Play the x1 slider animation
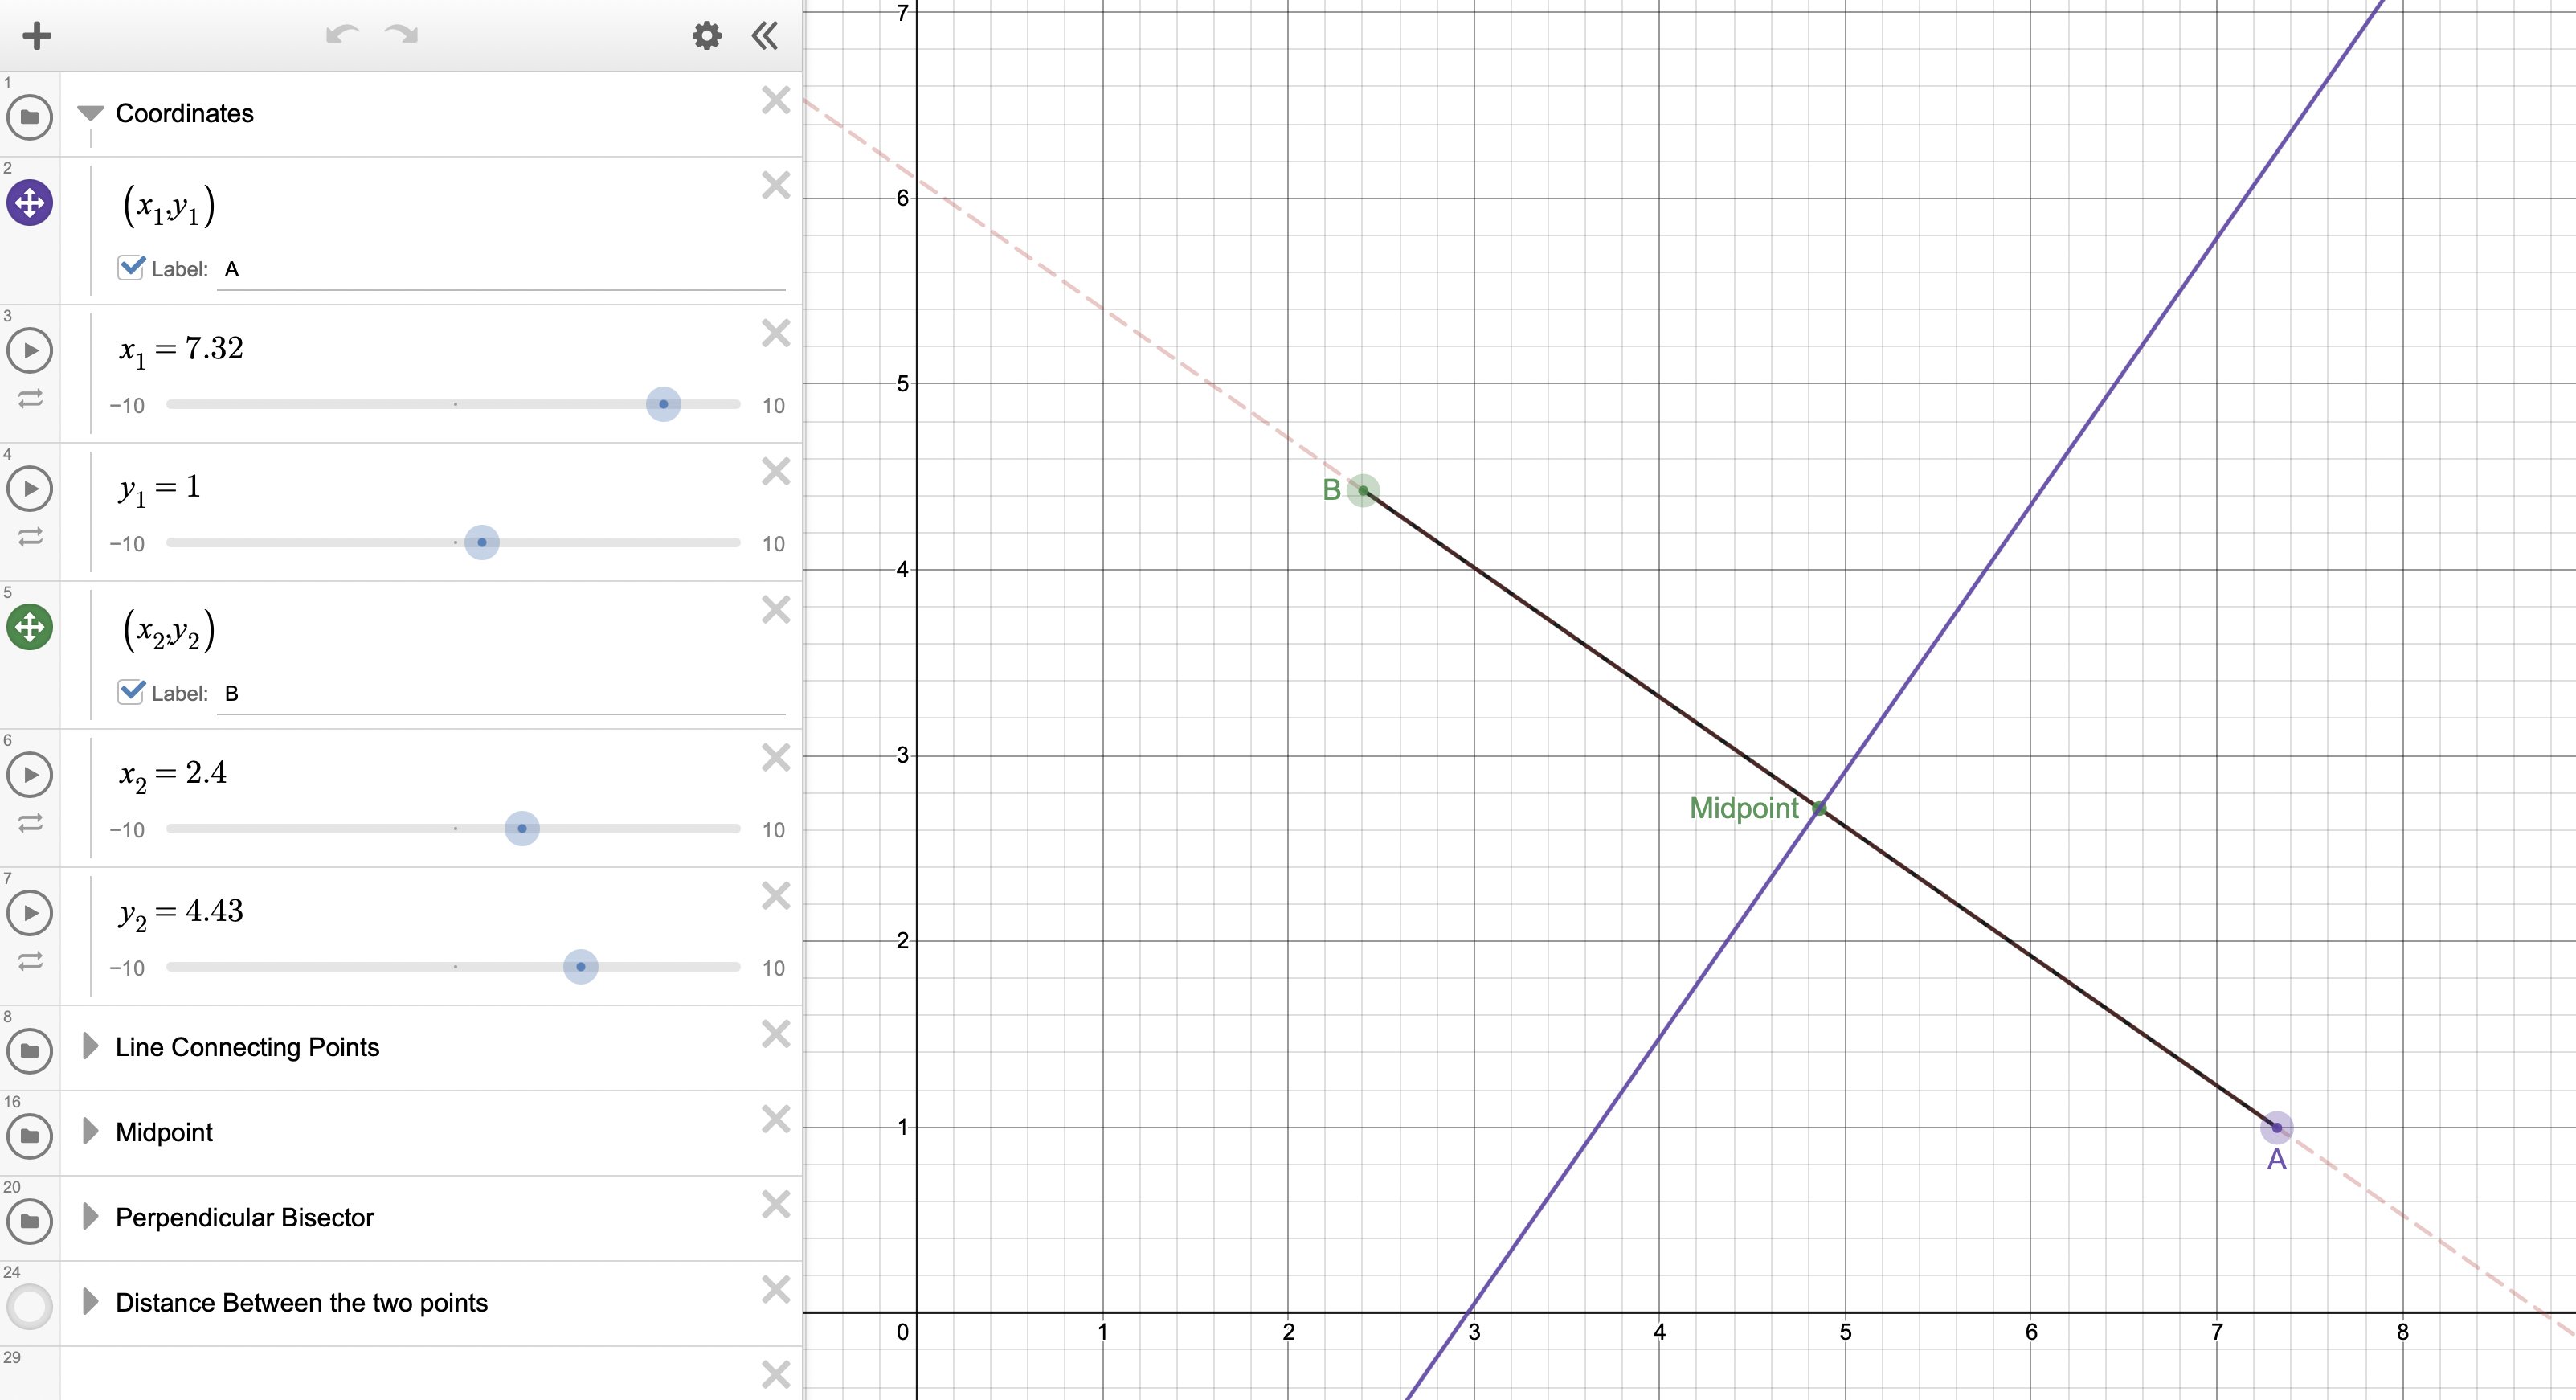 [x=30, y=349]
